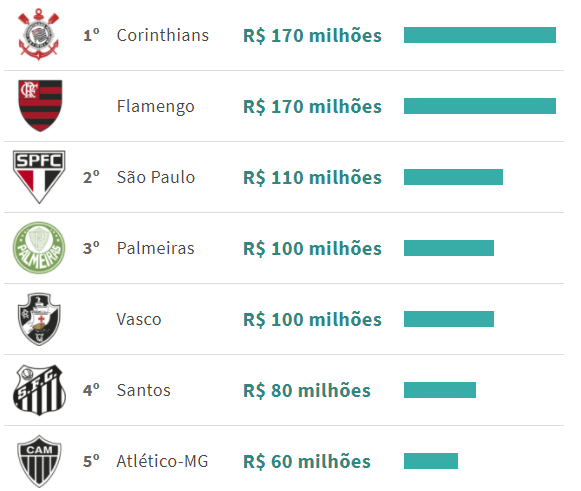Click the 5º ranking label
This screenshot has width=581, height=491.
click(91, 461)
